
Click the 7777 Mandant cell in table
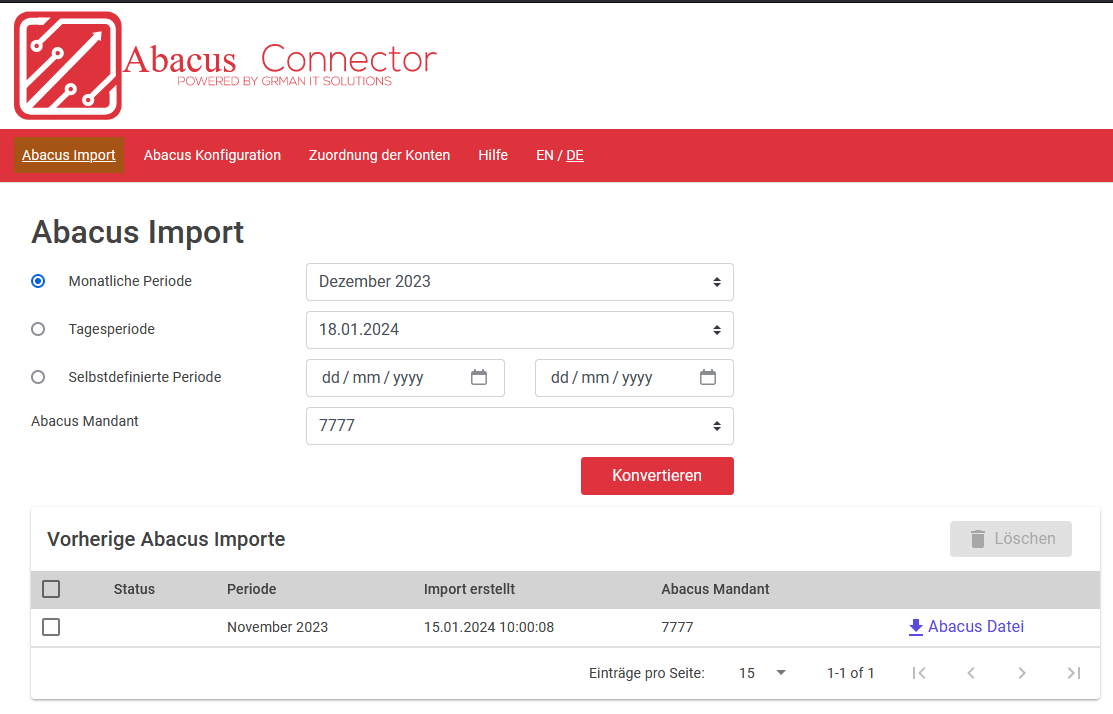click(677, 627)
